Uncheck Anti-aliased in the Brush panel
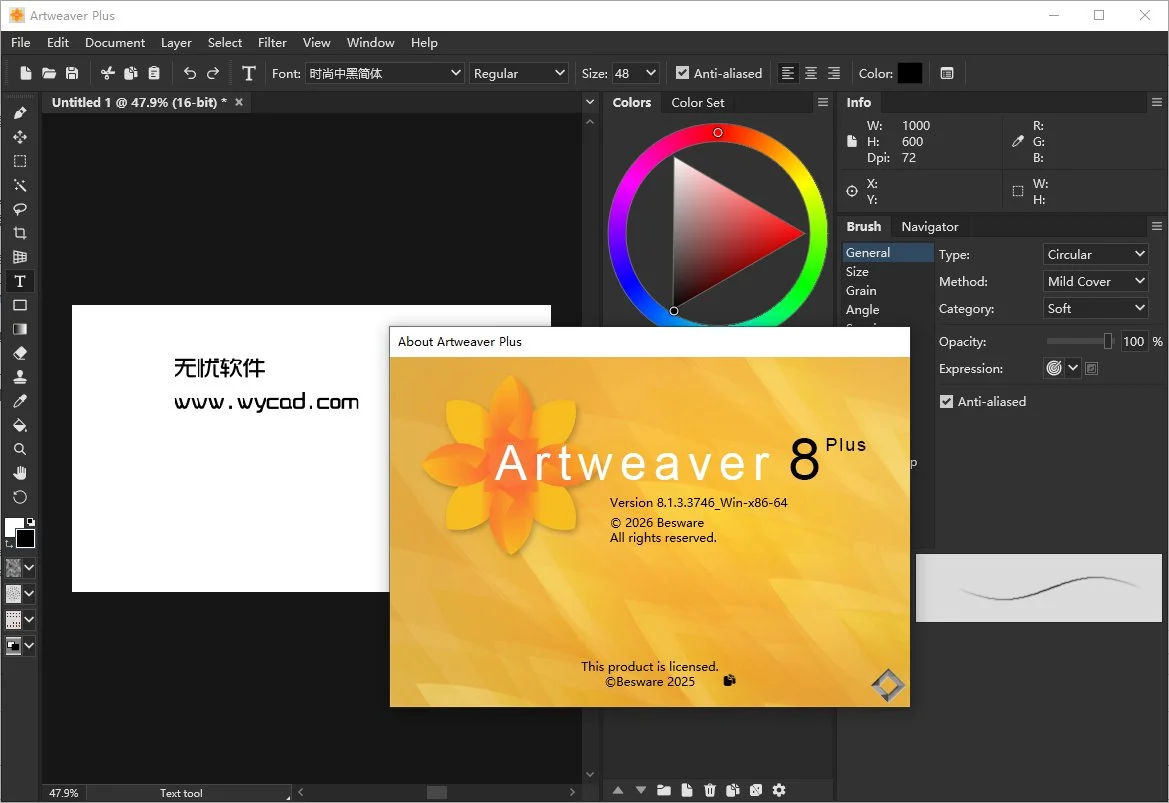 tap(946, 401)
